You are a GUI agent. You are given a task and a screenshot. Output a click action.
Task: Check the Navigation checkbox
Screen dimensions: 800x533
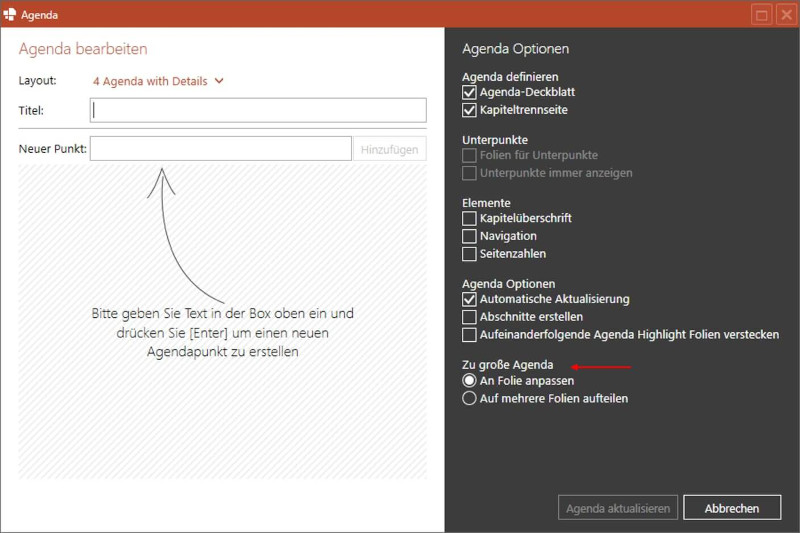coord(470,236)
